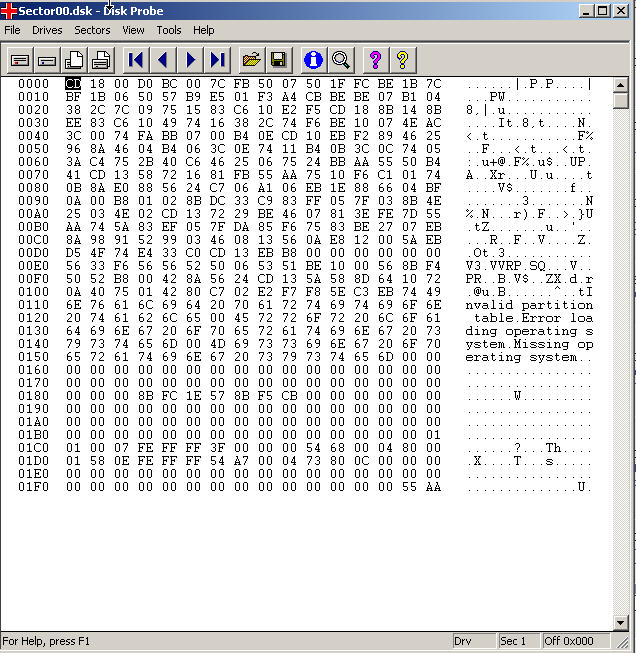Click the offset label 01C0
Viewport: 636px width, 653px height.
click(33, 448)
